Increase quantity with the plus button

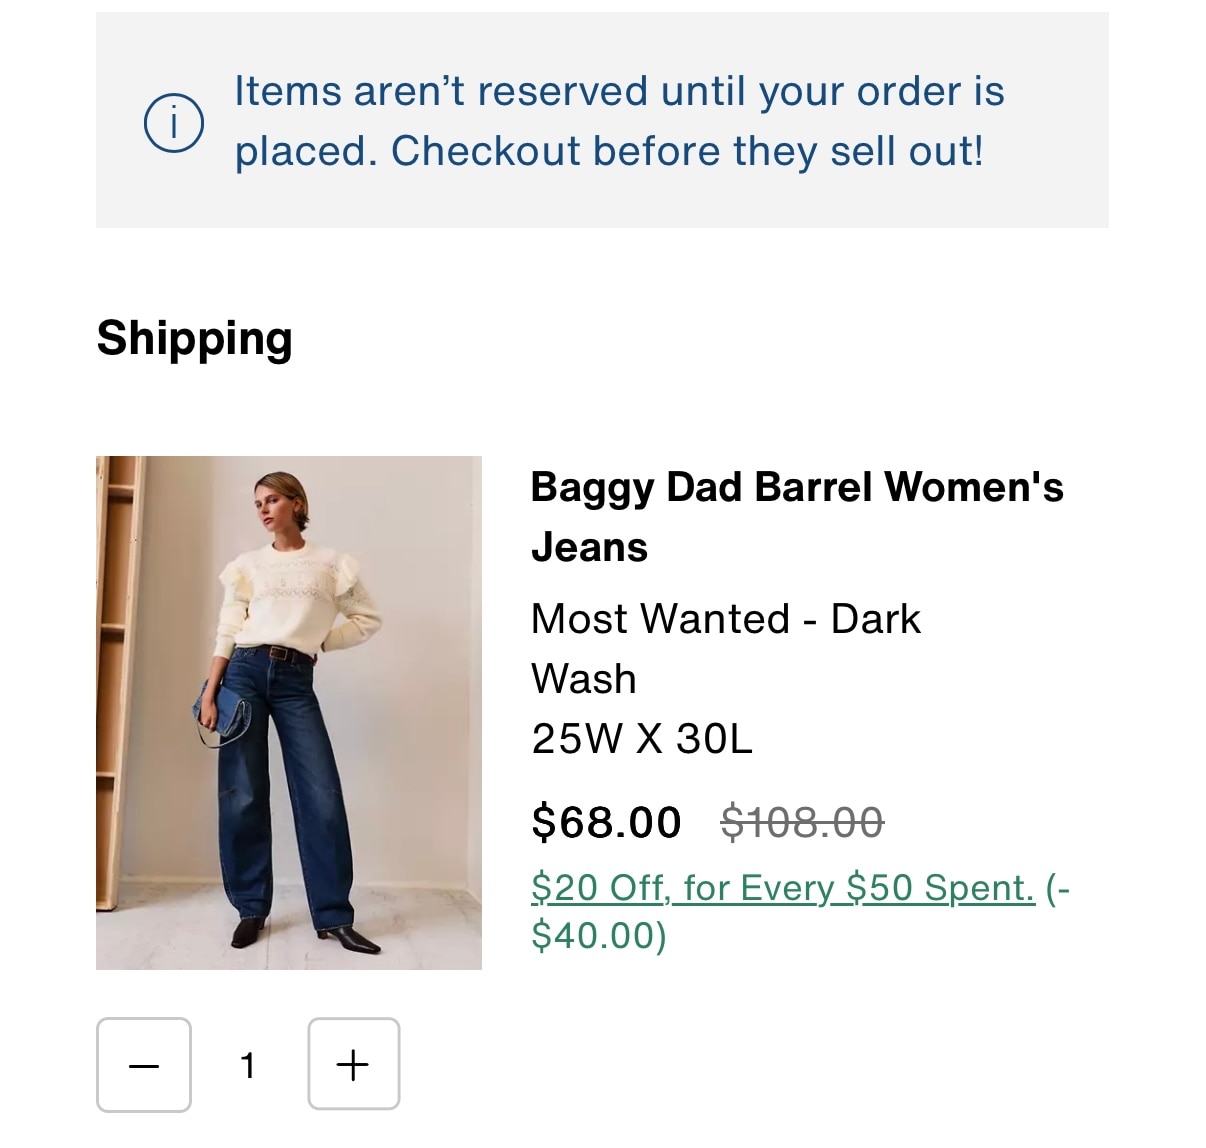(353, 1065)
